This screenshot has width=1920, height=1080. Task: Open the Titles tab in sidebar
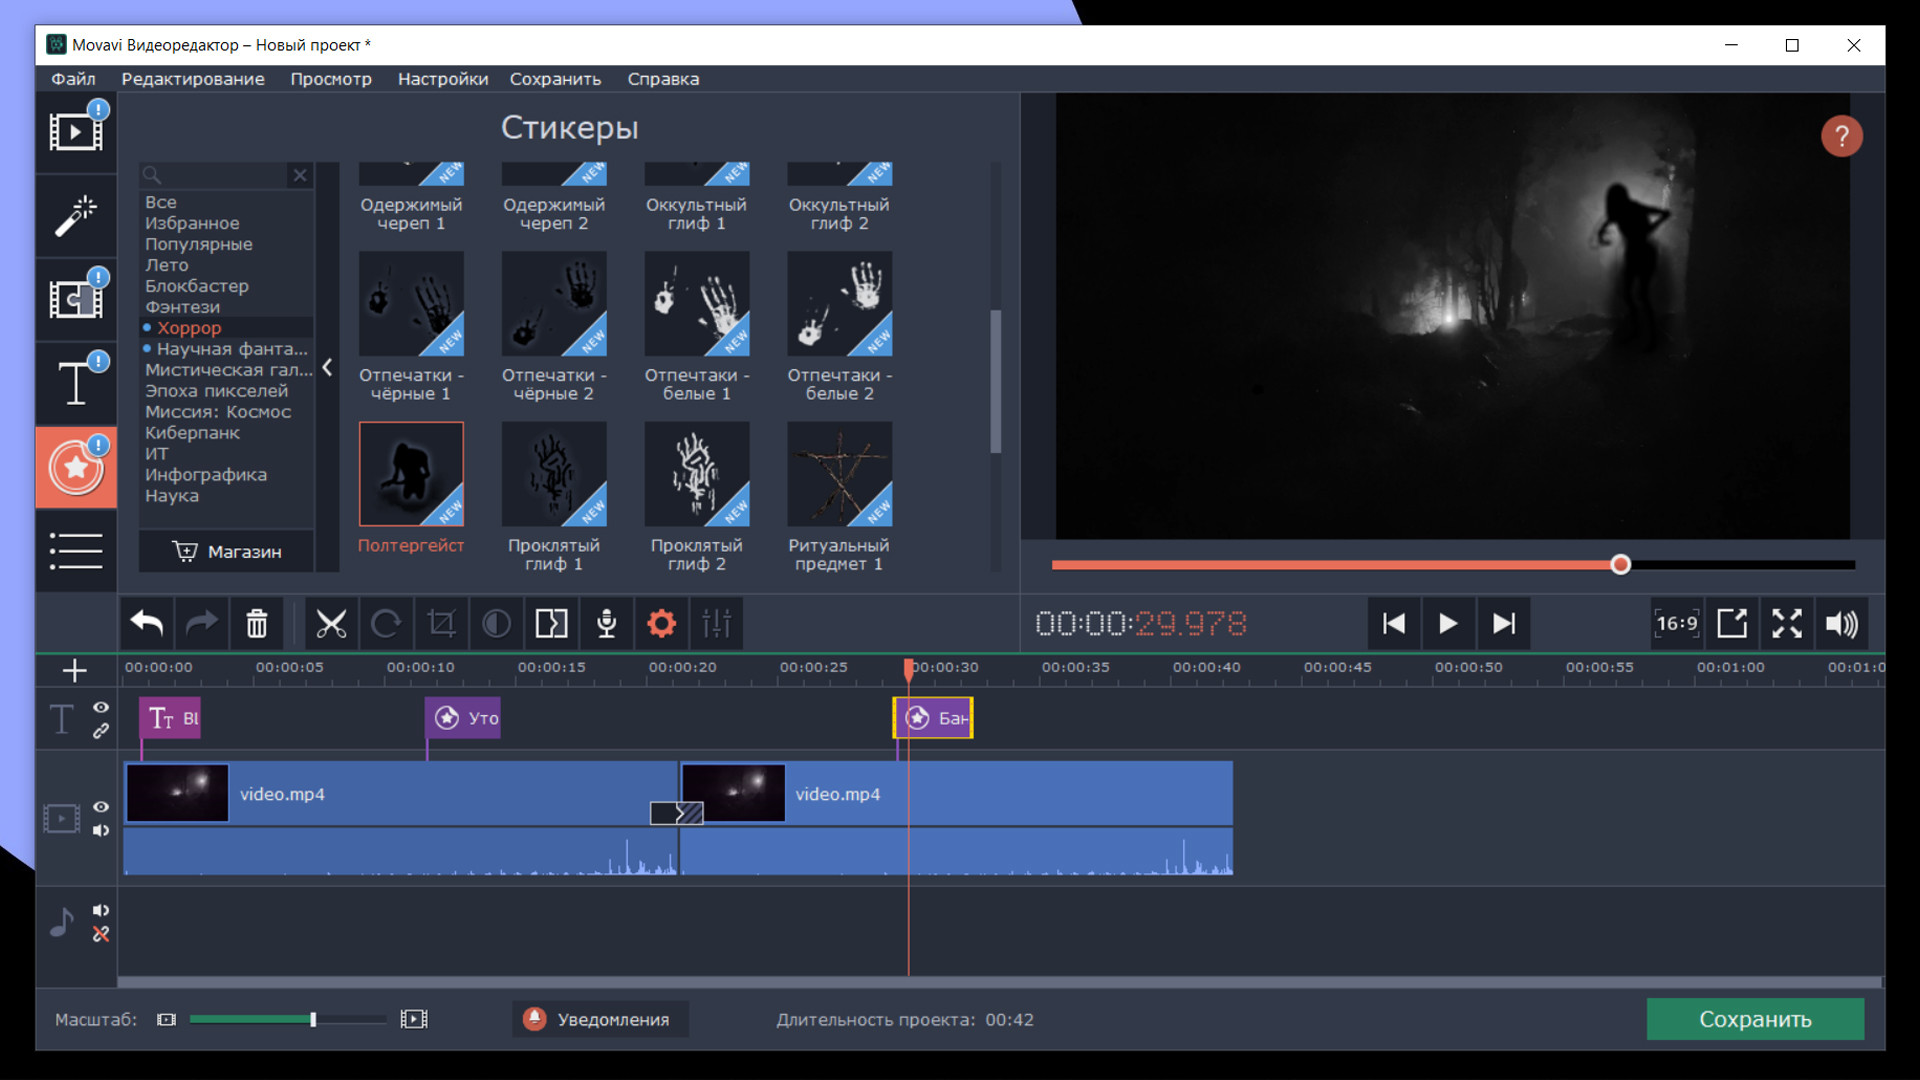[x=76, y=383]
